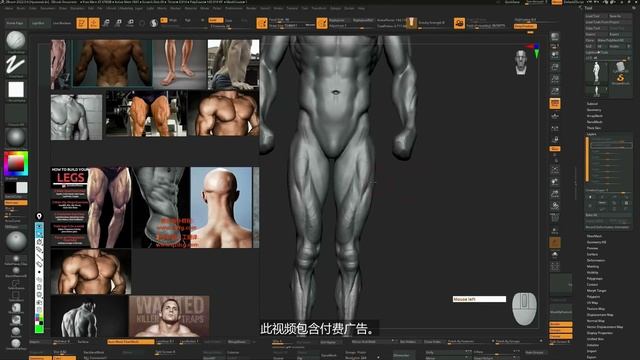
Task: Select the large sphere brush on left shelf
Action: (x=16, y=241)
